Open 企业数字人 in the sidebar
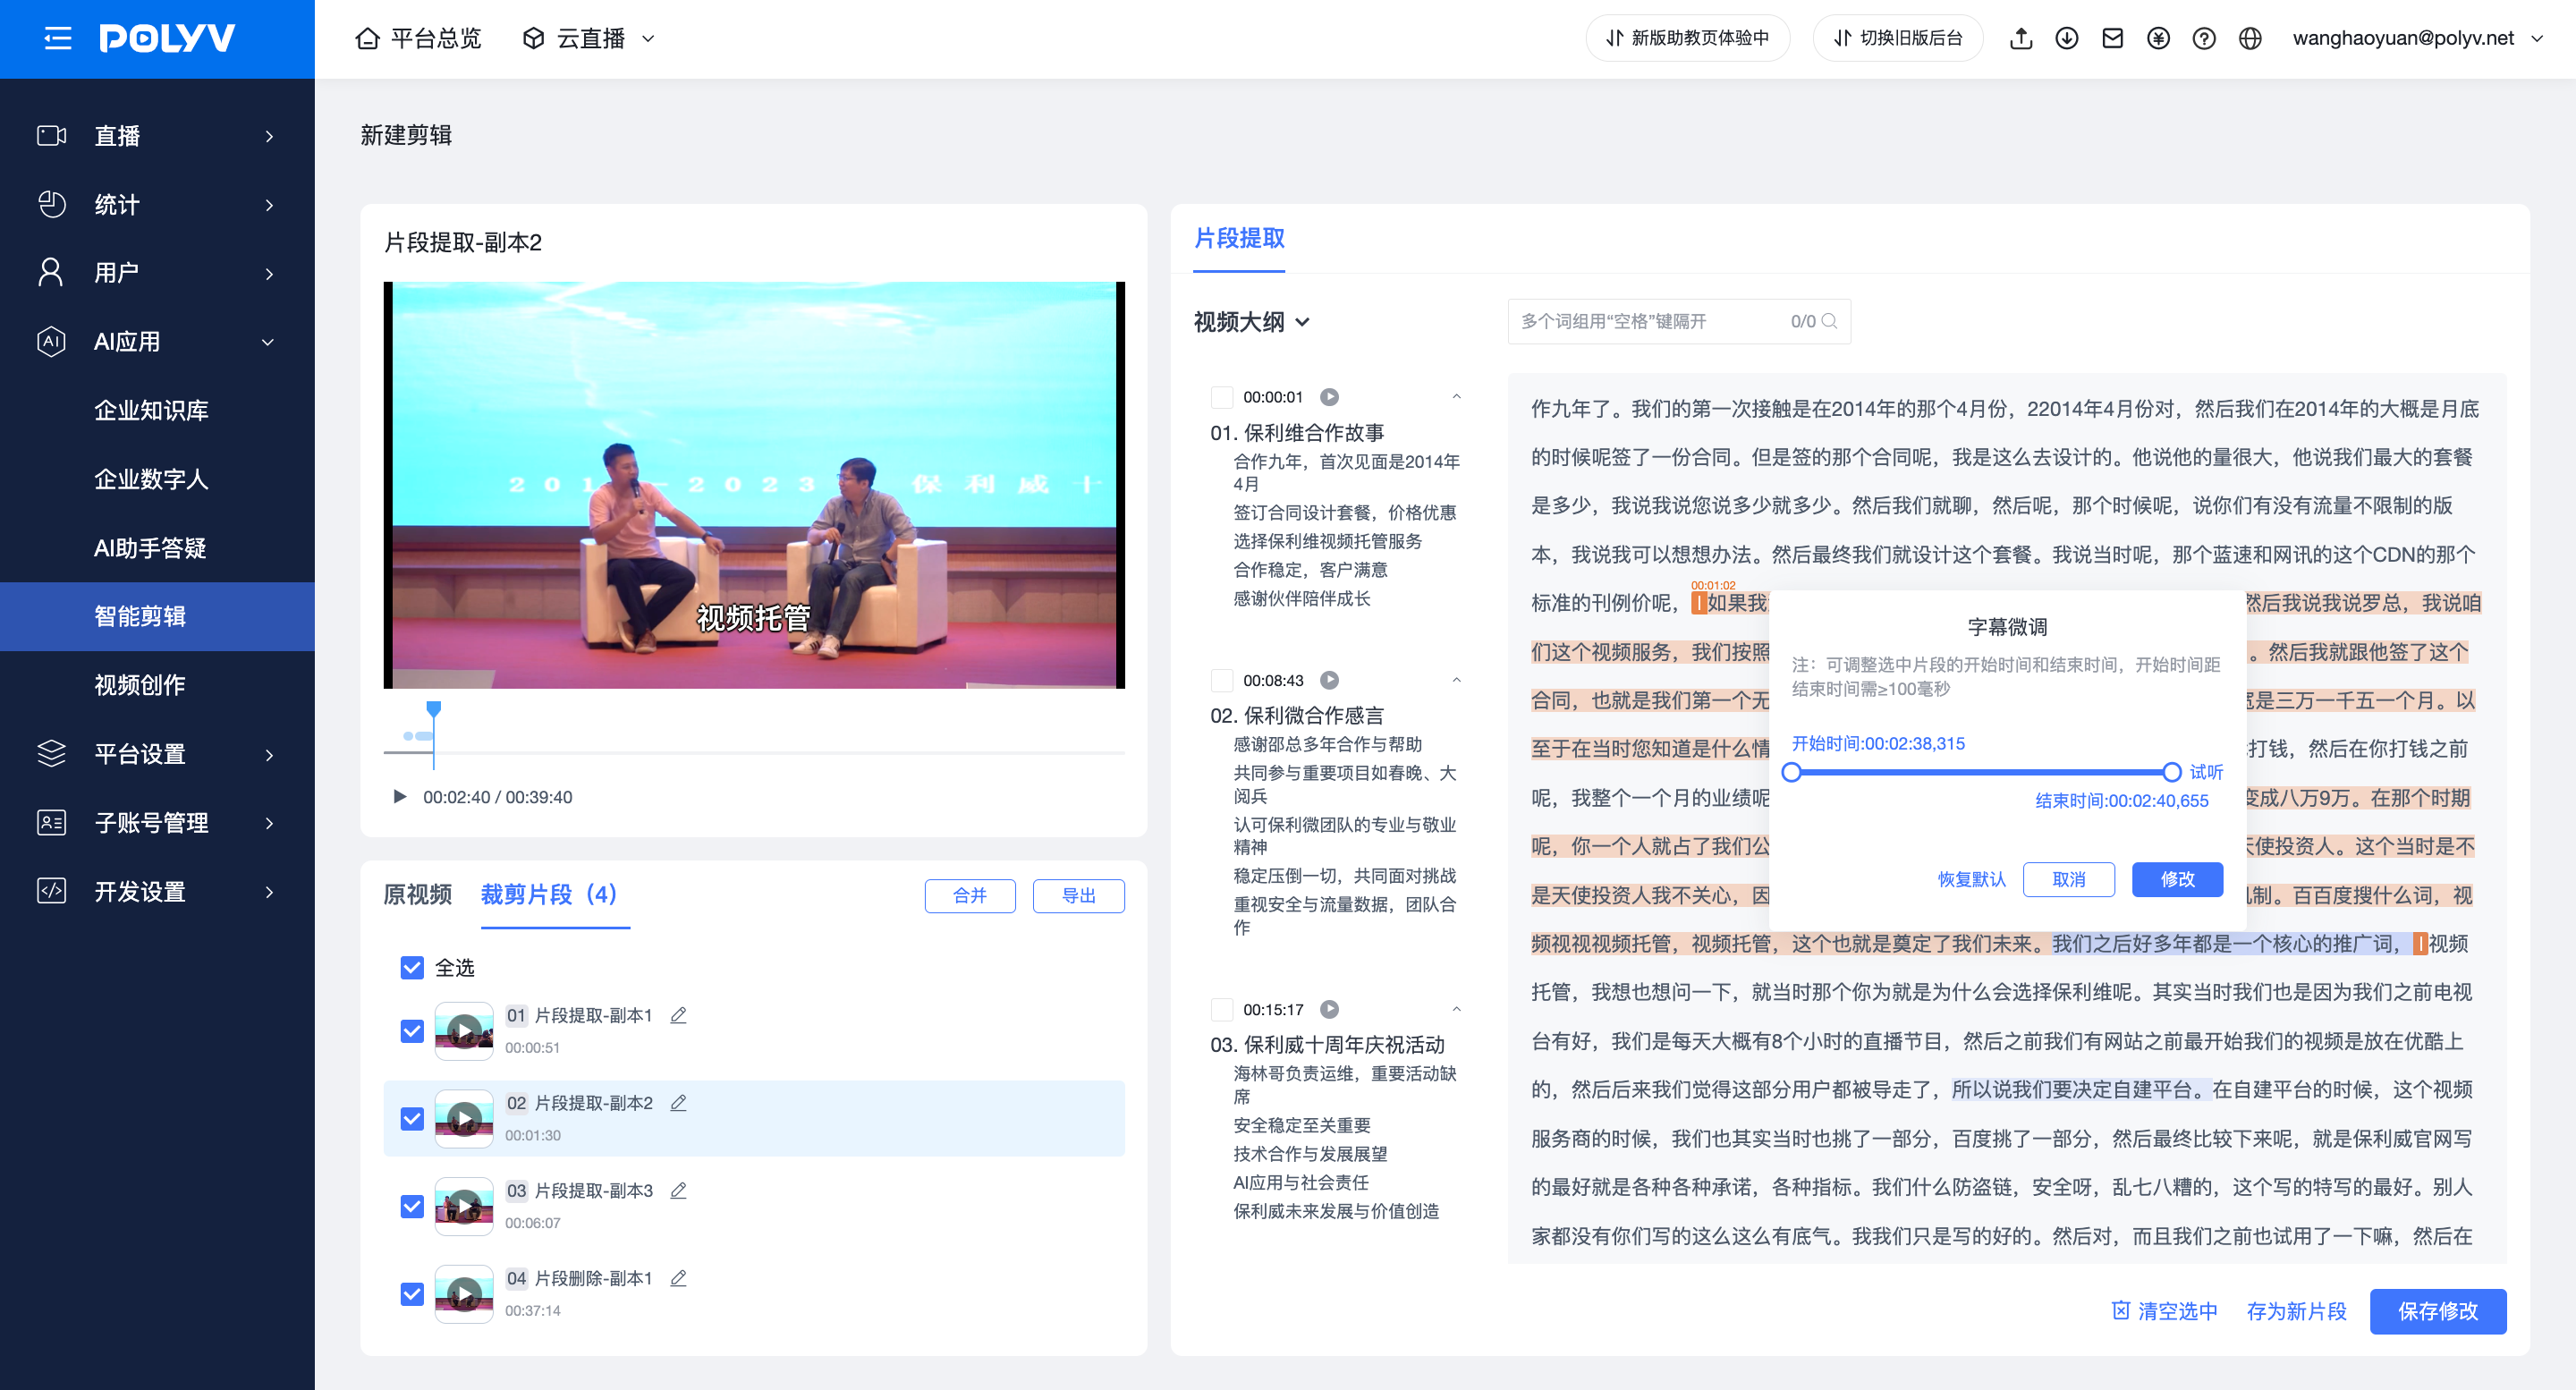This screenshot has height=1390, width=2576. [x=157, y=479]
